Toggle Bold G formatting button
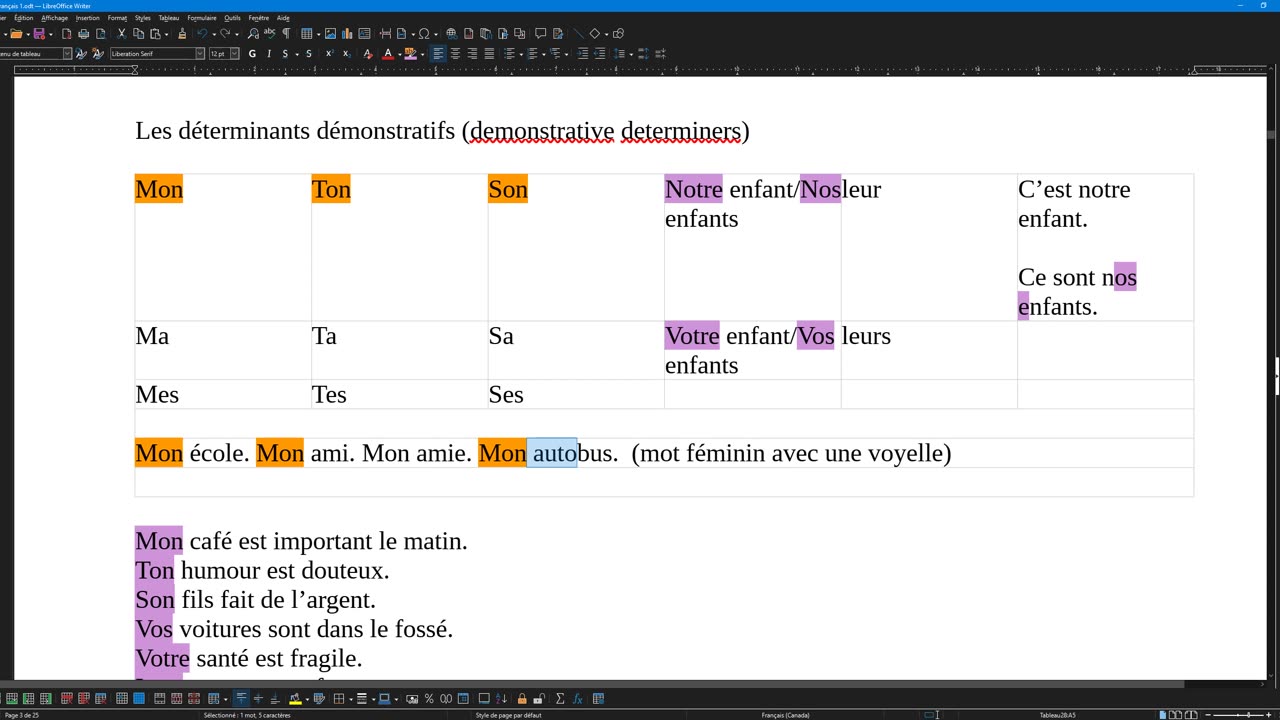This screenshot has width=1280, height=720. (x=252, y=54)
